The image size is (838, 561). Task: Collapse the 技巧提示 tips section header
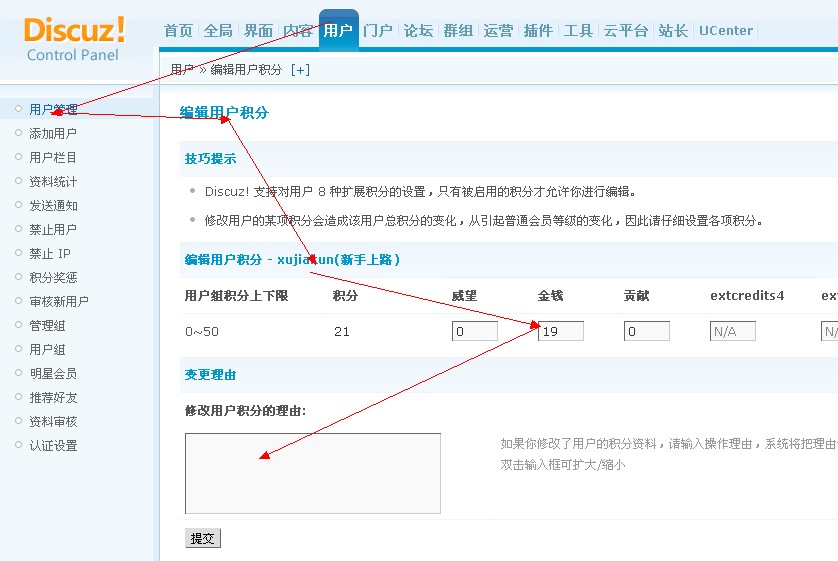[x=211, y=159]
